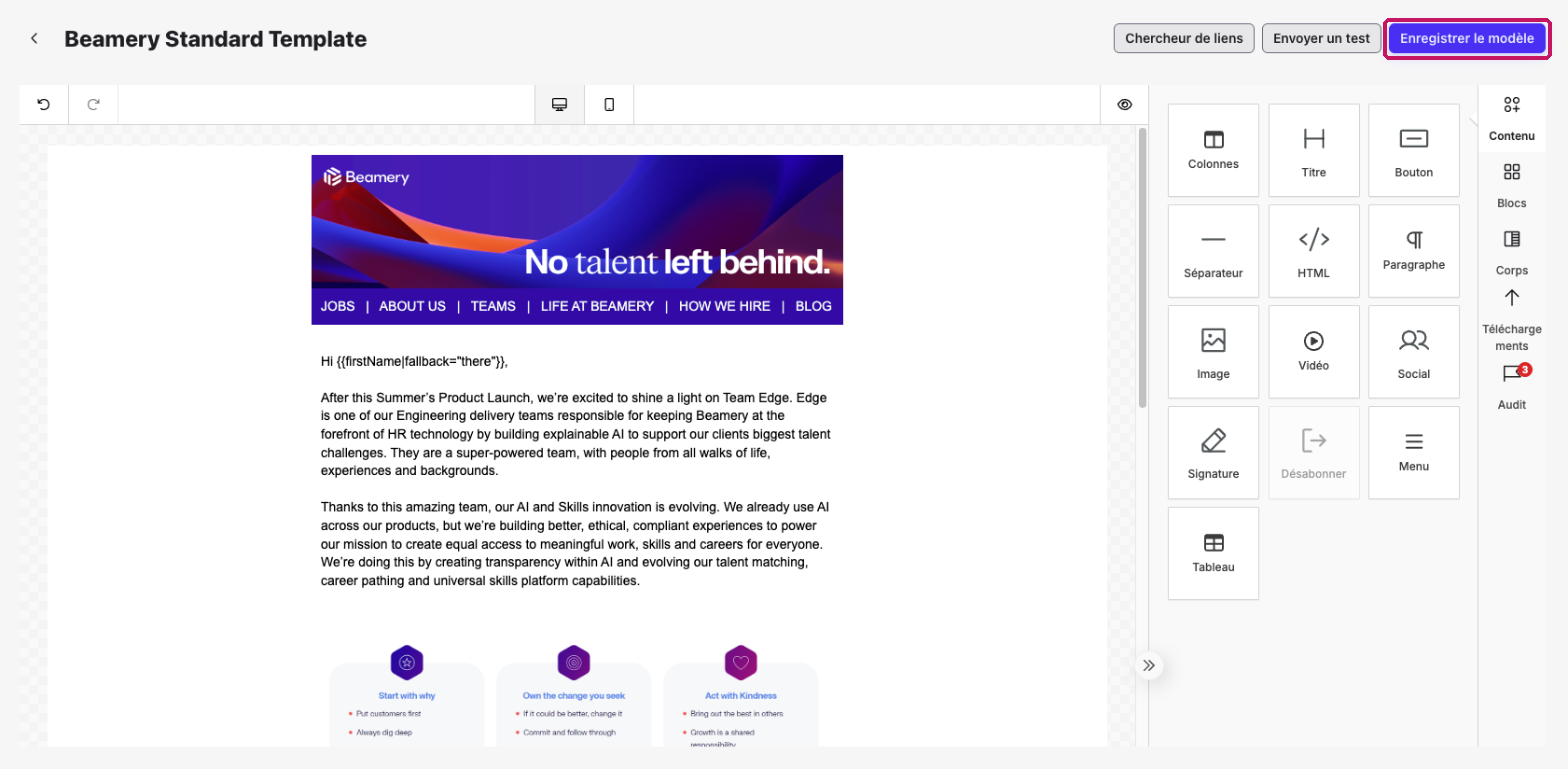The height and width of the screenshot is (769, 1568).
Task: Click the canvas vertical scrollbar
Action: [1142, 268]
